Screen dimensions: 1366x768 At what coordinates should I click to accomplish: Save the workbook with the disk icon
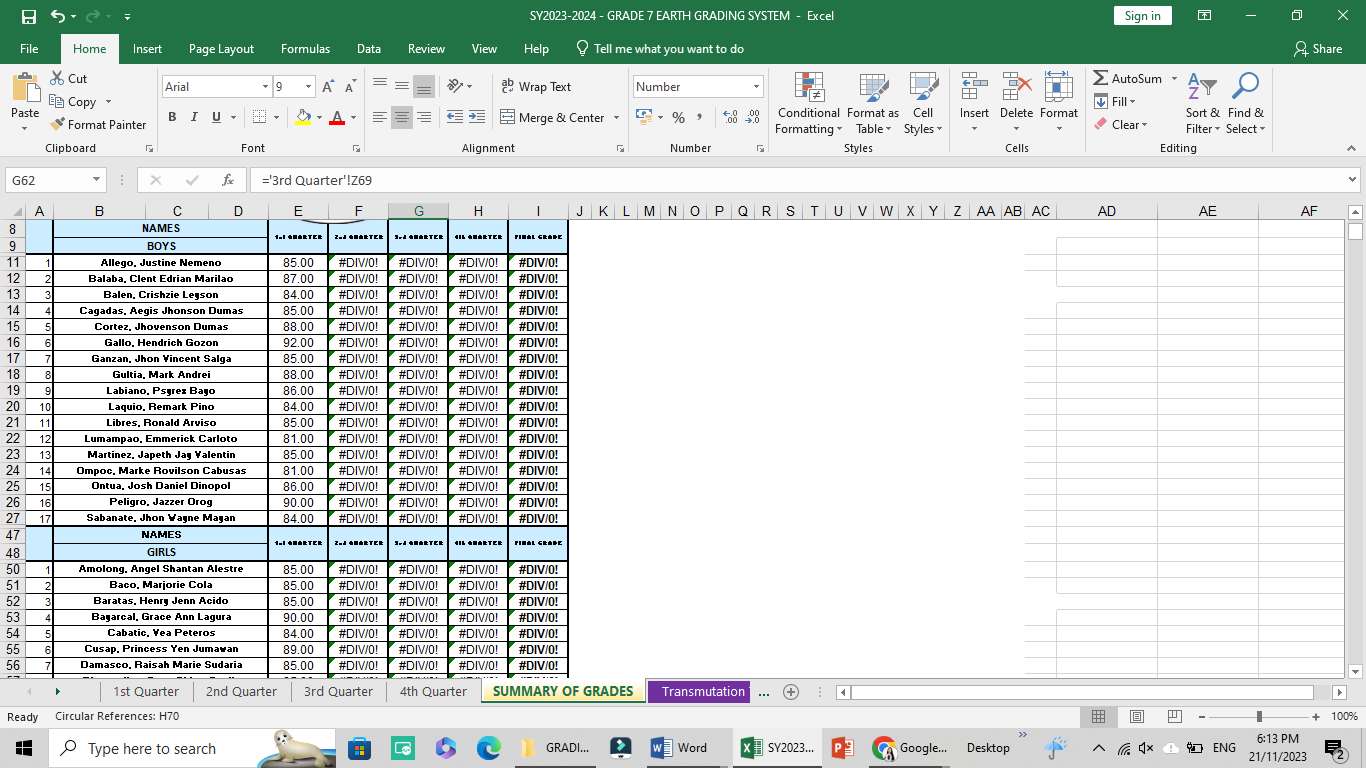point(28,16)
